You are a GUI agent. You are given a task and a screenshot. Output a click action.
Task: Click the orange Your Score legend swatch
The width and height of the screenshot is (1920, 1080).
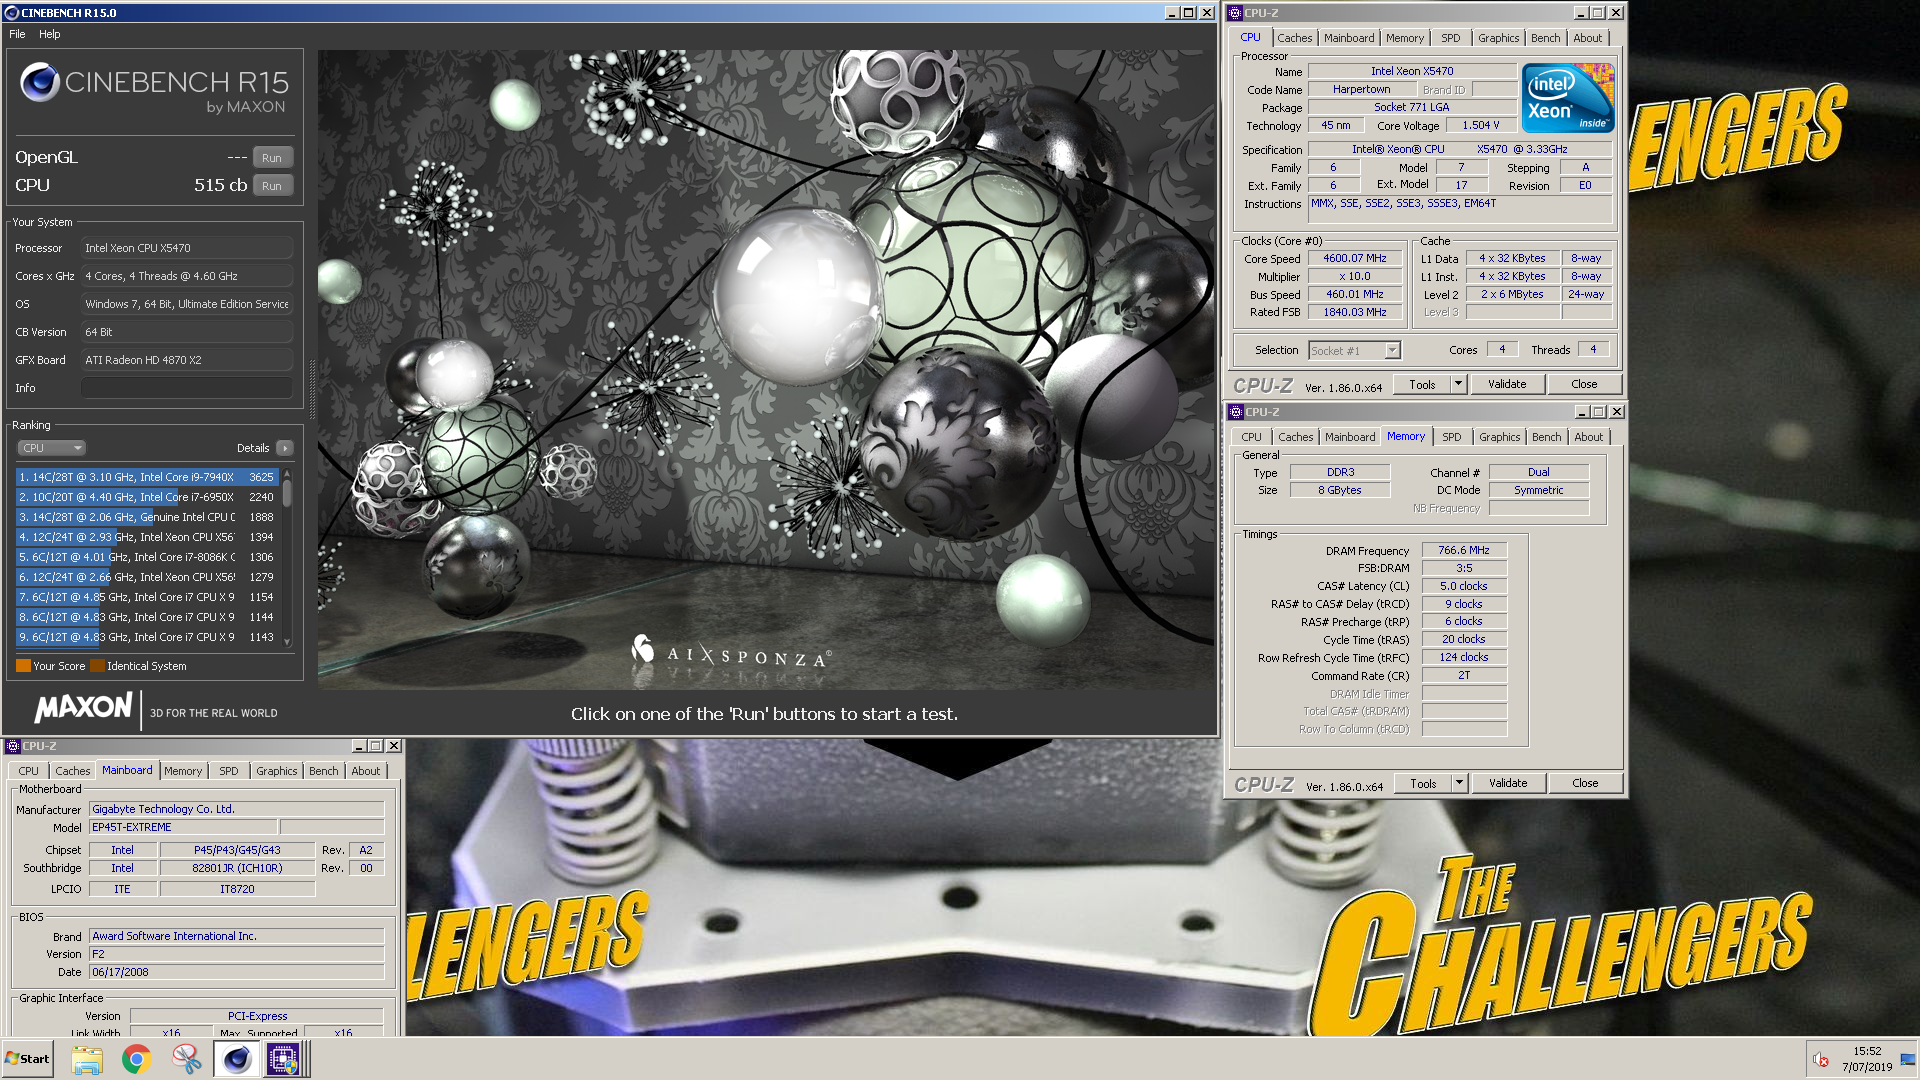point(23,666)
